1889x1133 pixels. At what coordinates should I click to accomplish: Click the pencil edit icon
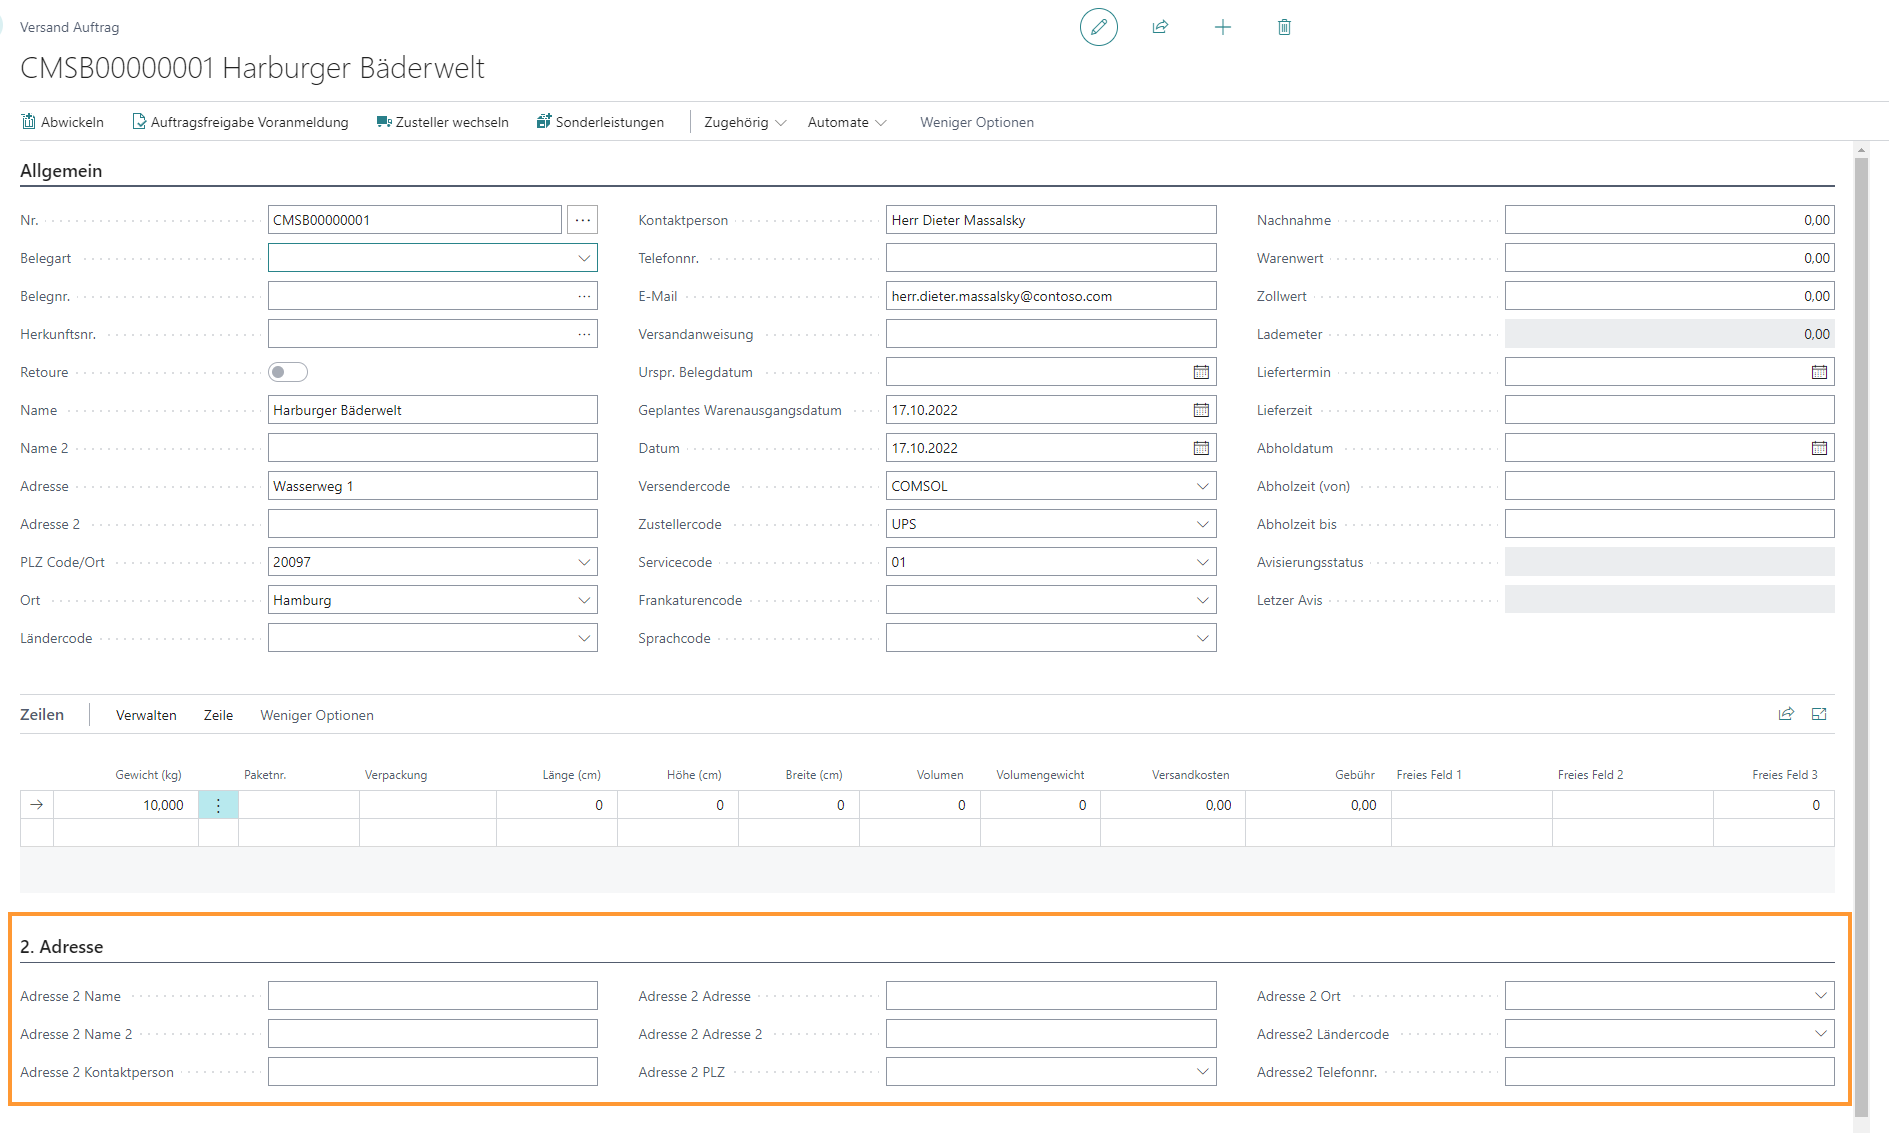coord(1098,27)
